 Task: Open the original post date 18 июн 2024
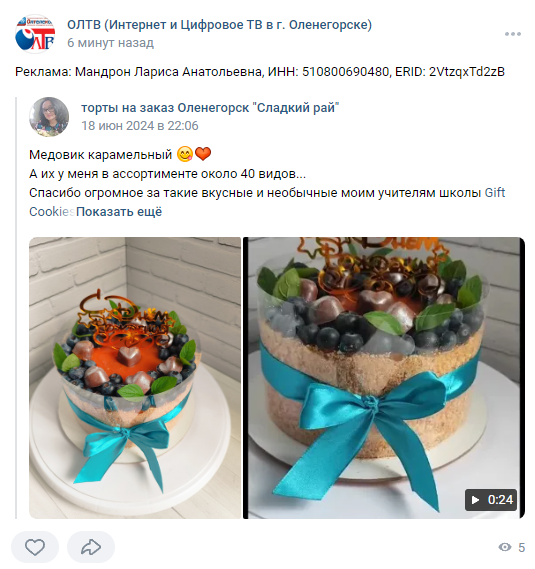pyautogui.click(x=140, y=126)
